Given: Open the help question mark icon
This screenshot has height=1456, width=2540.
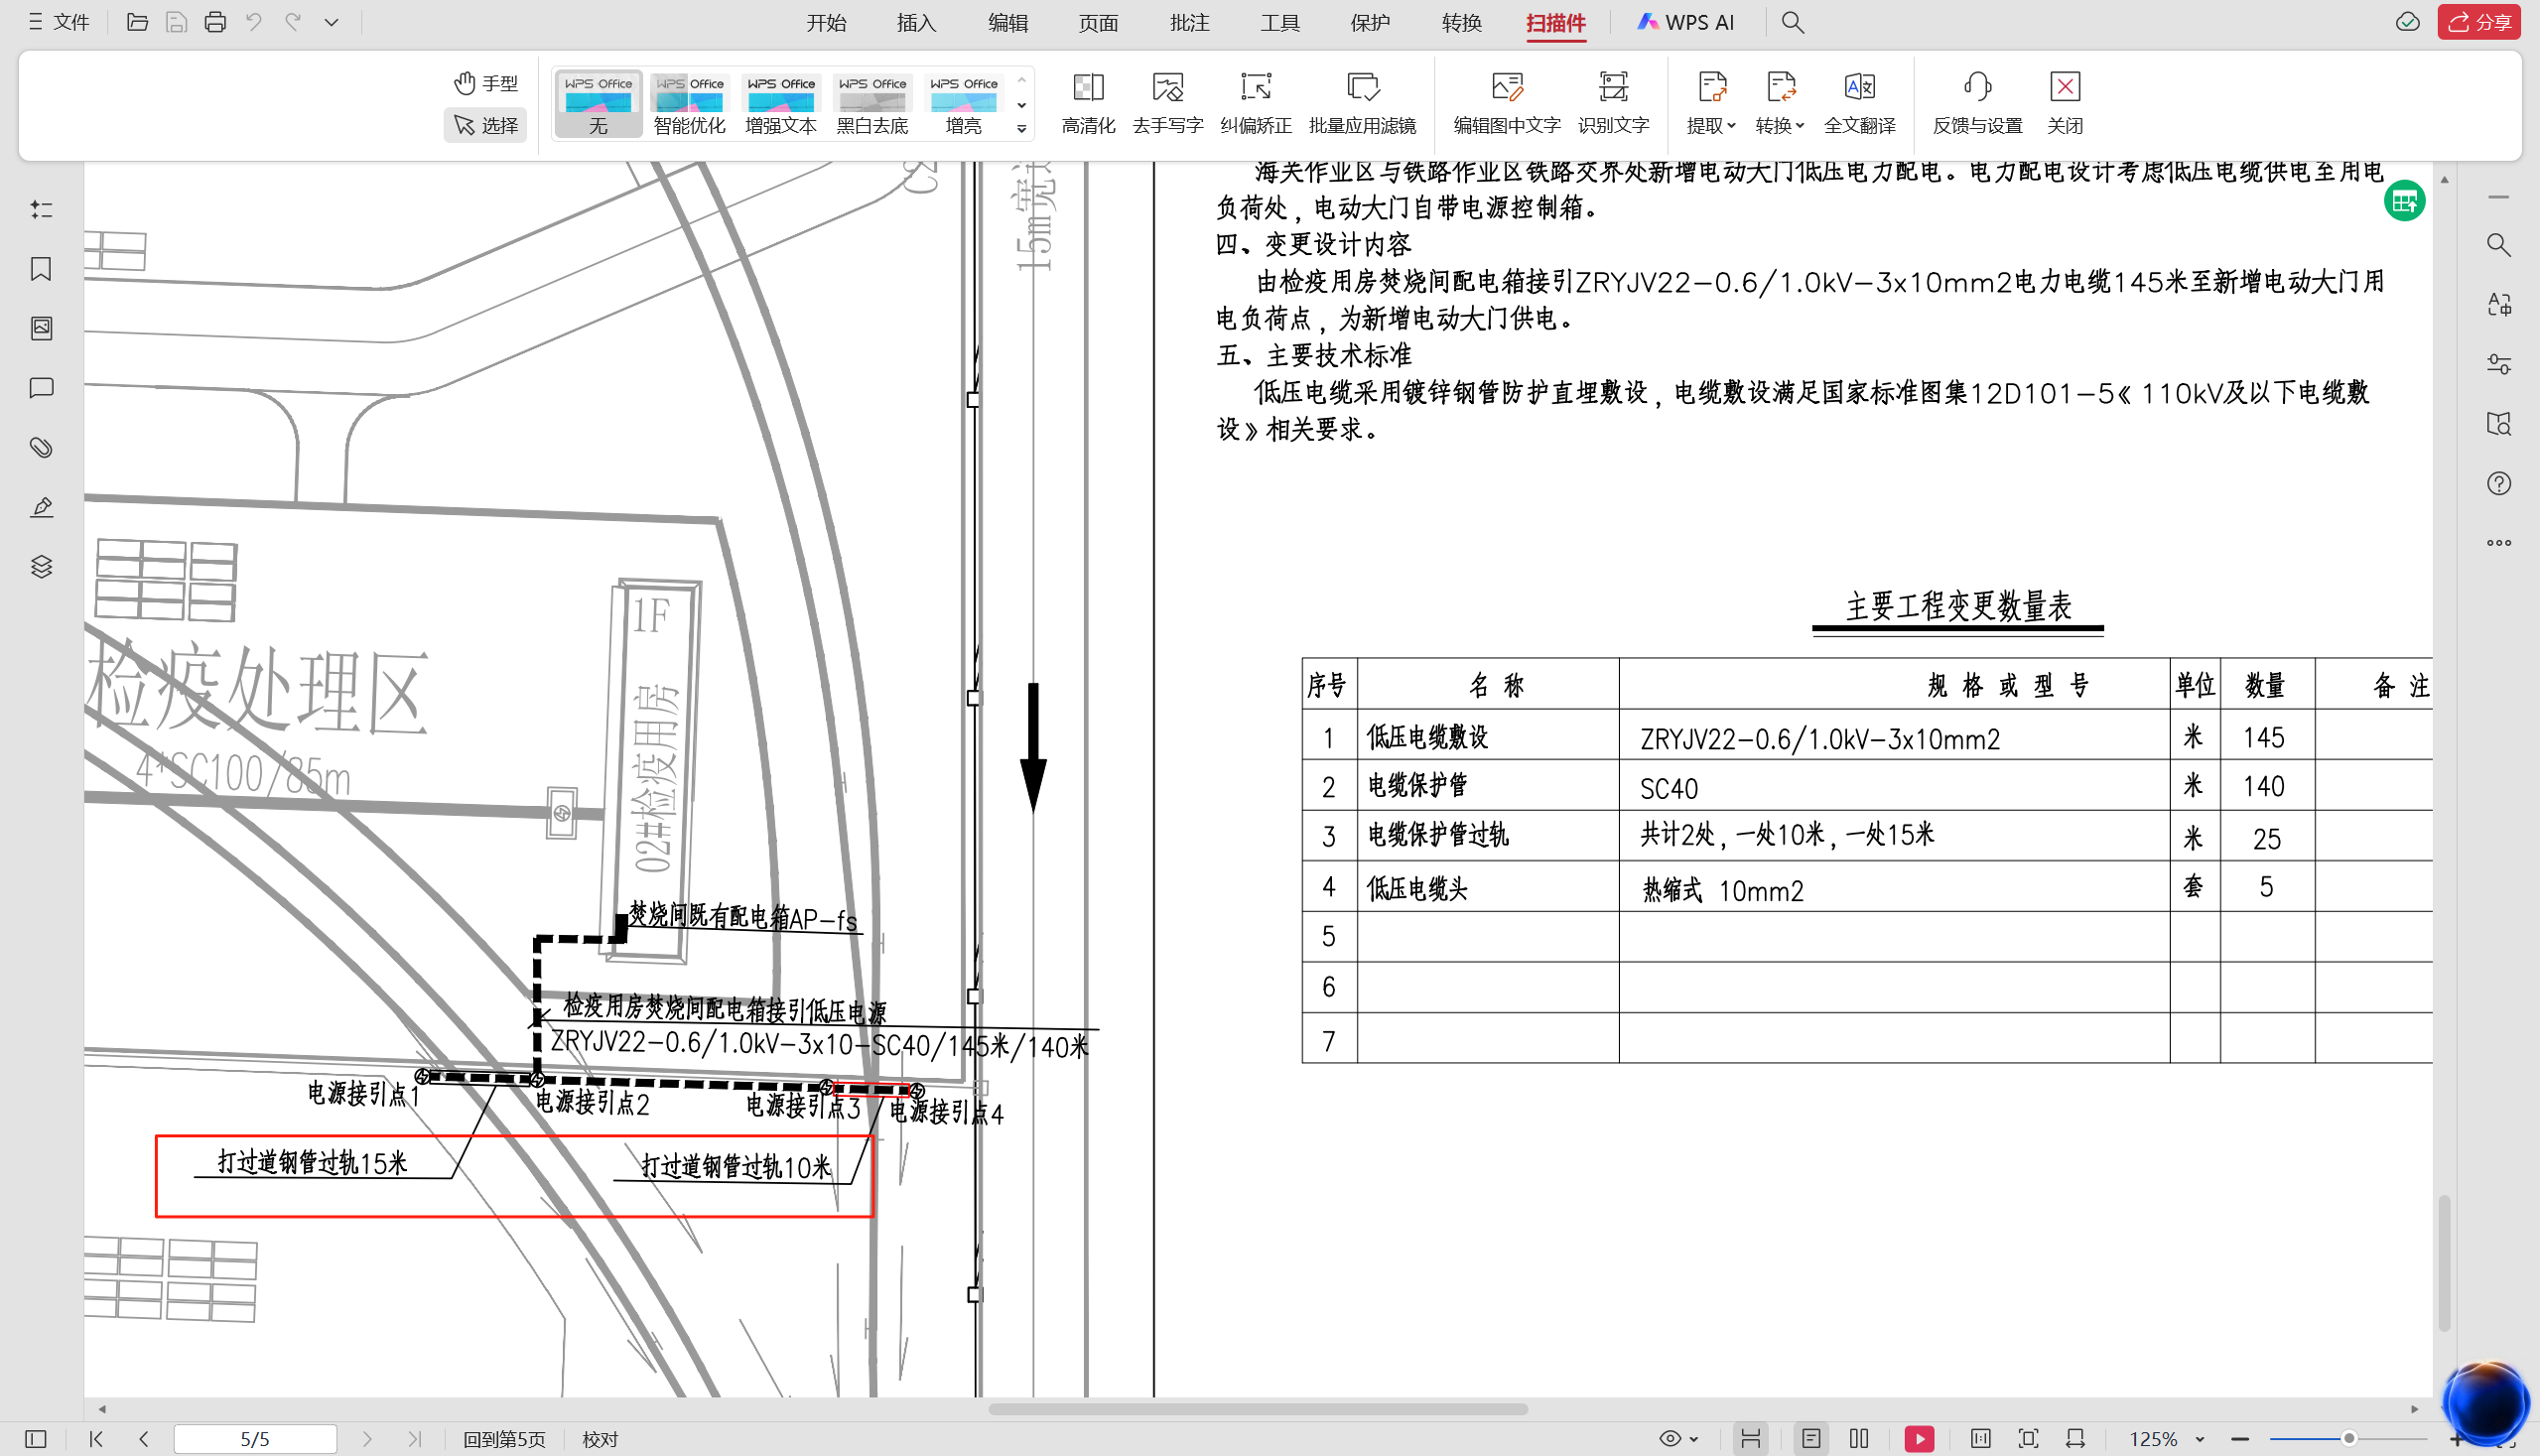Looking at the screenshot, I should tap(2498, 483).
